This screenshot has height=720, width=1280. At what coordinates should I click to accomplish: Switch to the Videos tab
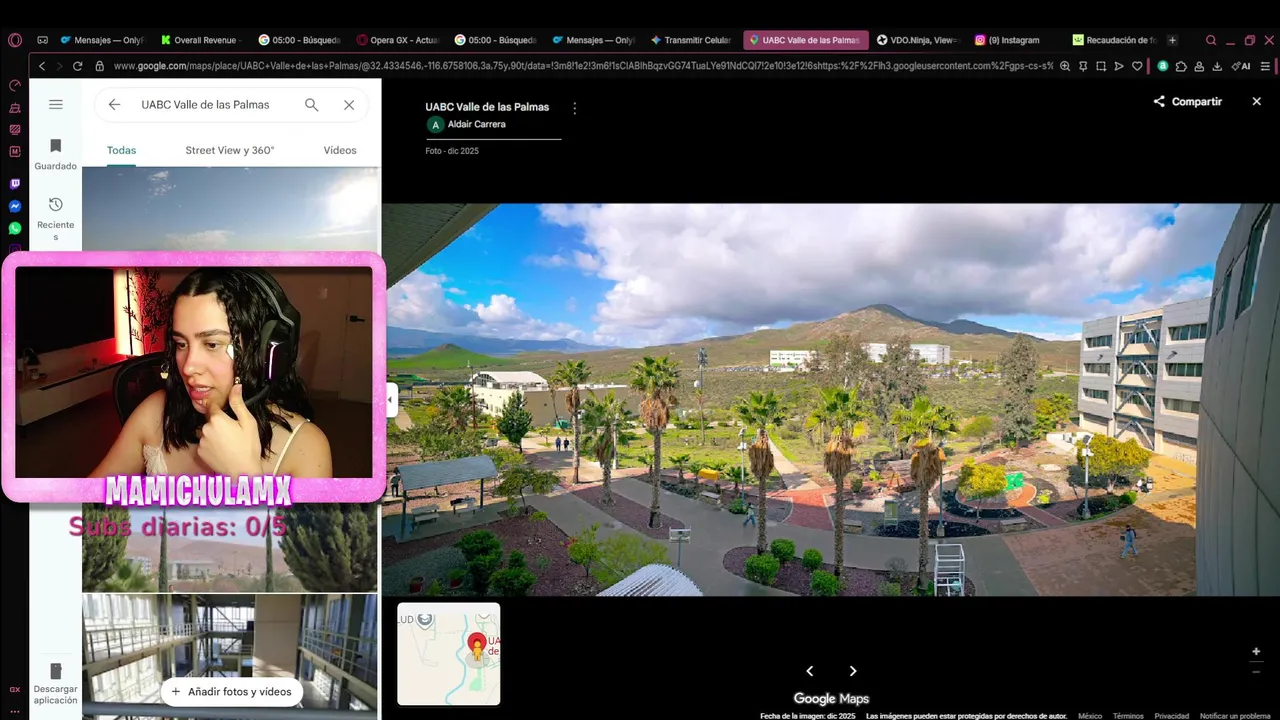[x=340, y=150]
